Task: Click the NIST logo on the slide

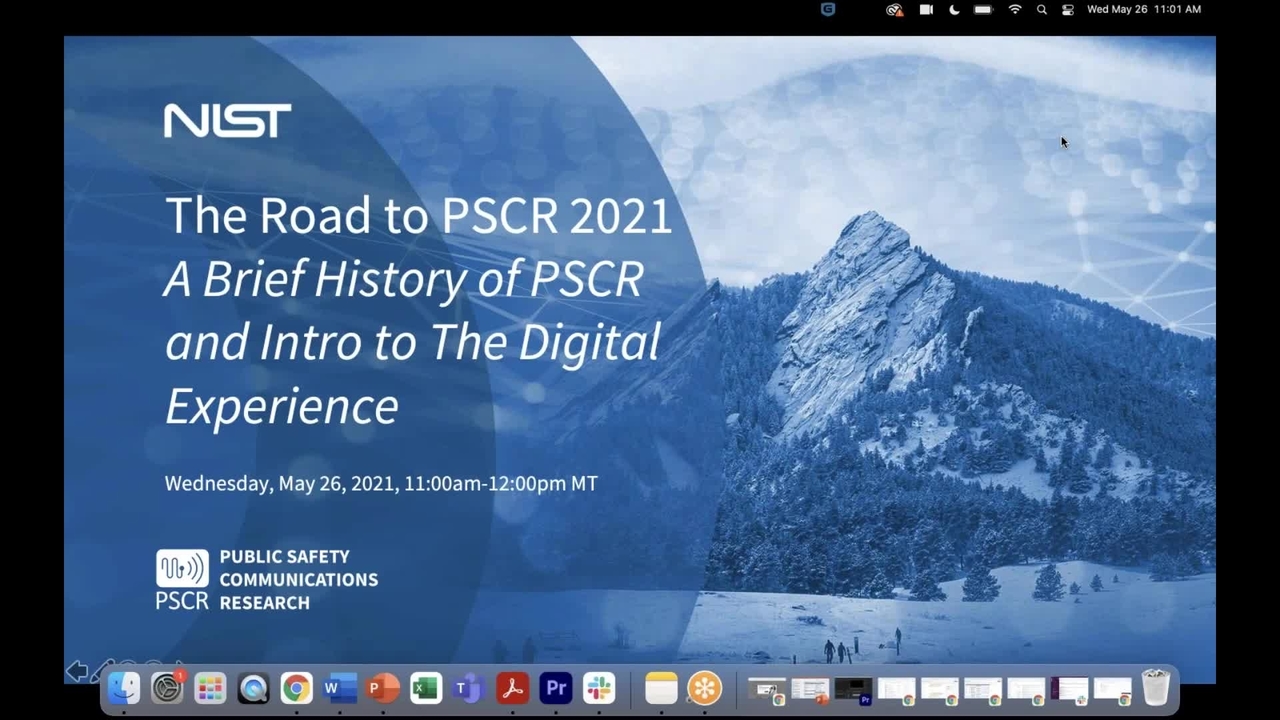Action: click(228, 121)
